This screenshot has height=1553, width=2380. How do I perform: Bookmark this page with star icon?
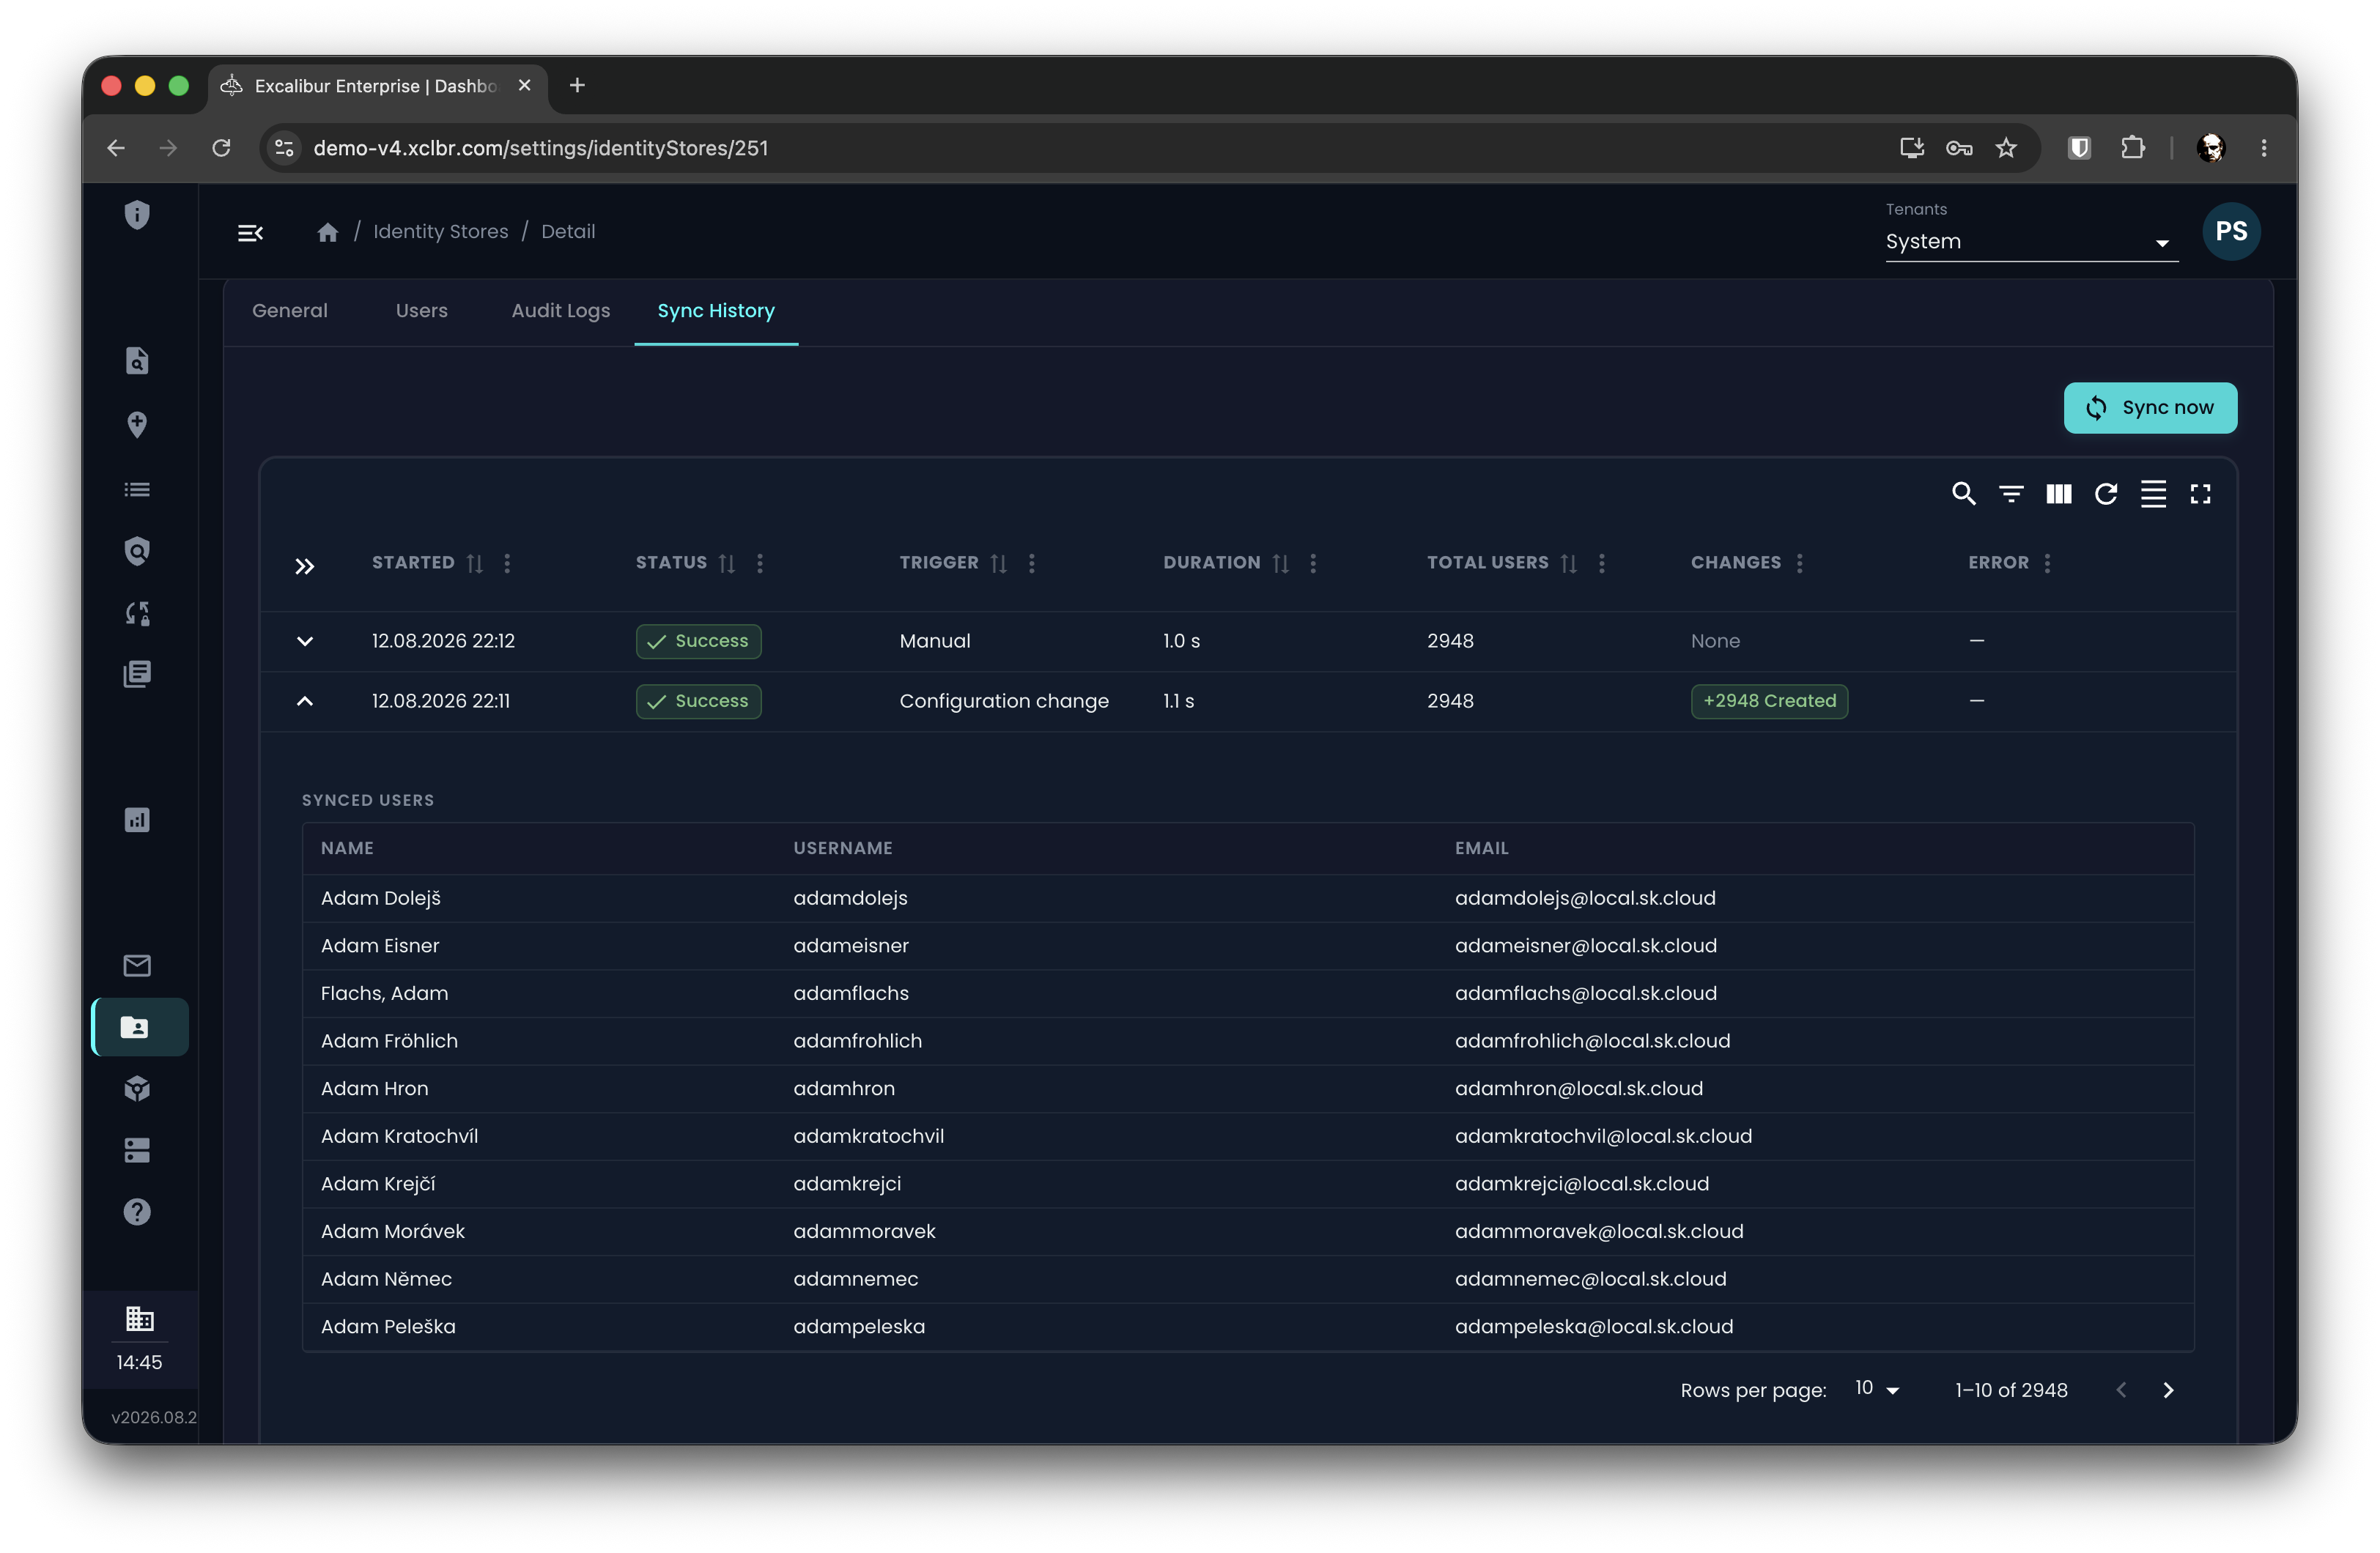click(2006, 148)
